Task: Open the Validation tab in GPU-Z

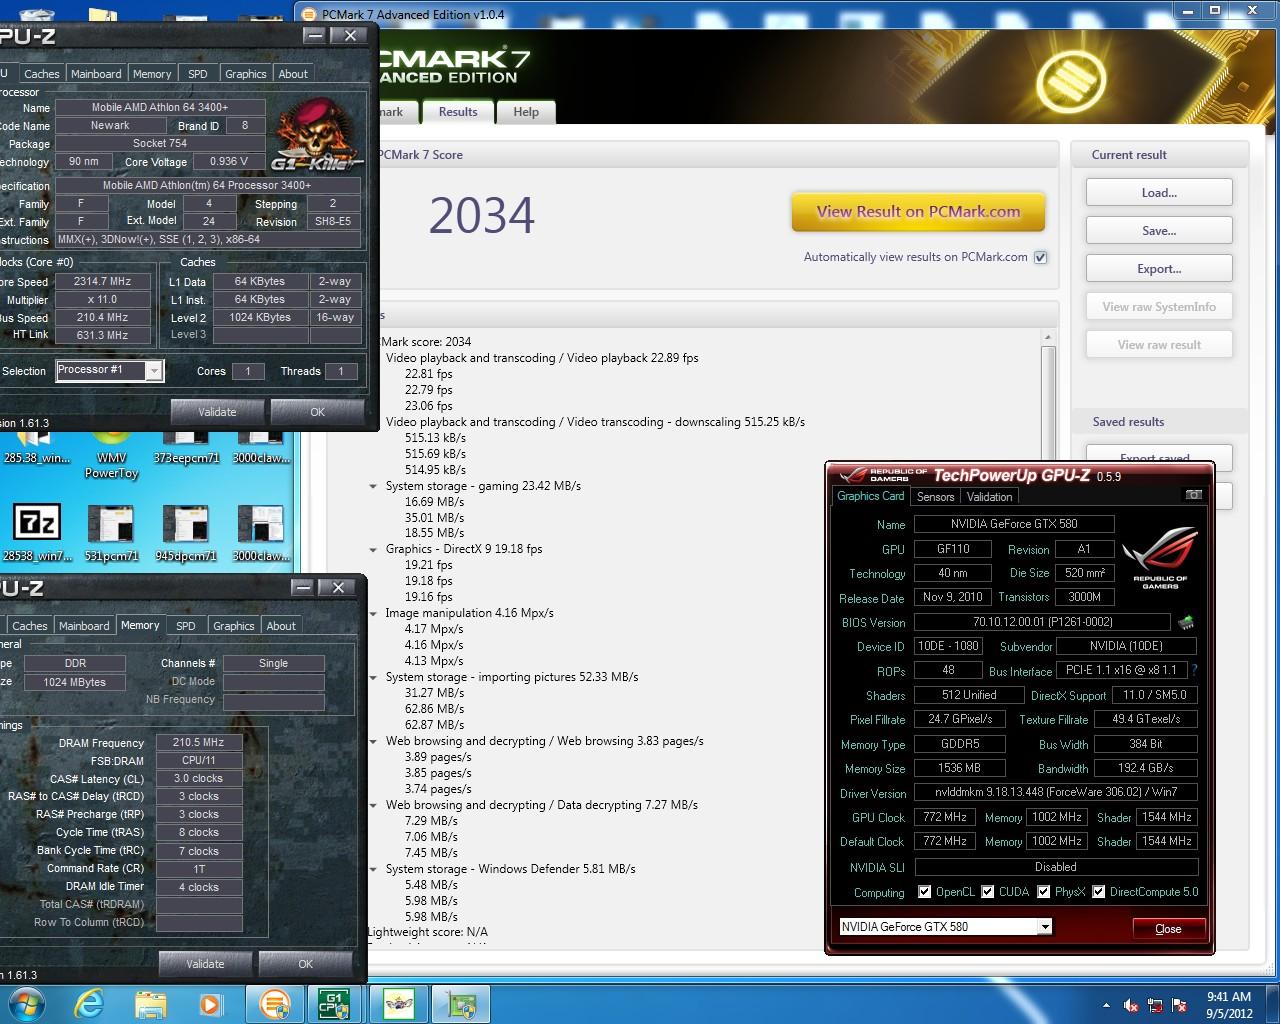Action: coord(990,496)
